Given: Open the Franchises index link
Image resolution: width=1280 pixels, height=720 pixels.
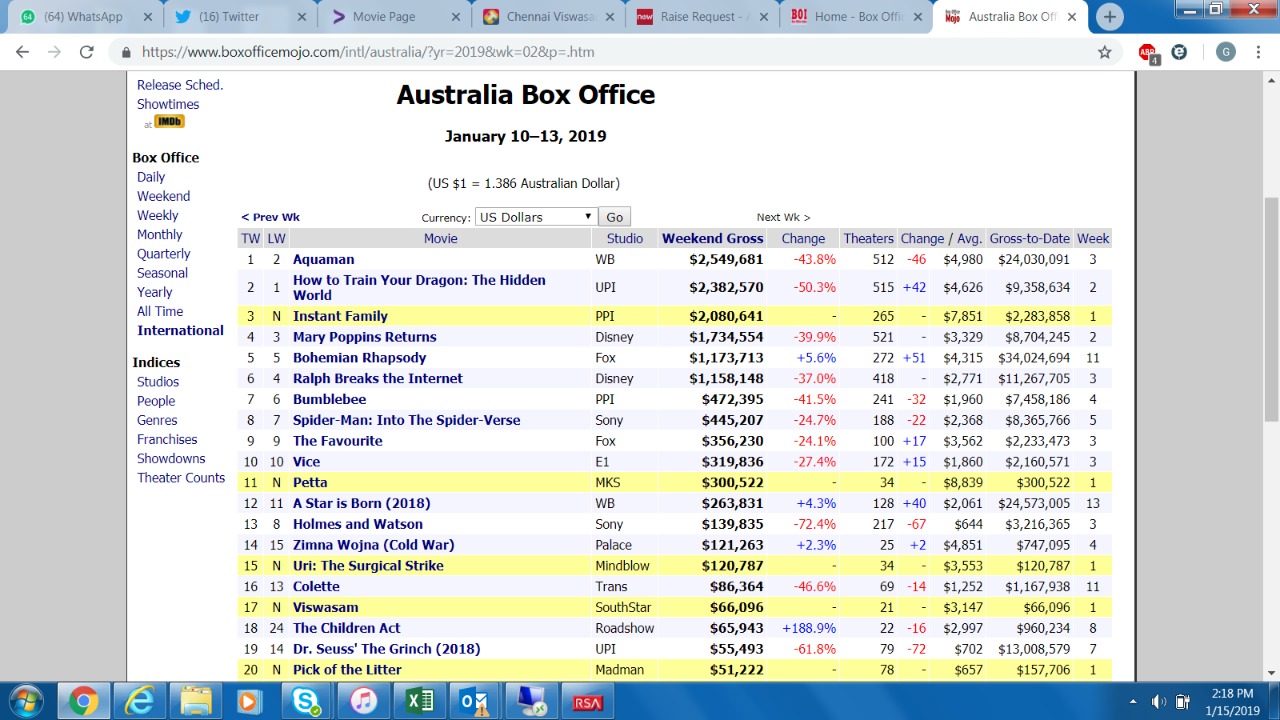Looking at the screenshot, I should pos(167,439).
